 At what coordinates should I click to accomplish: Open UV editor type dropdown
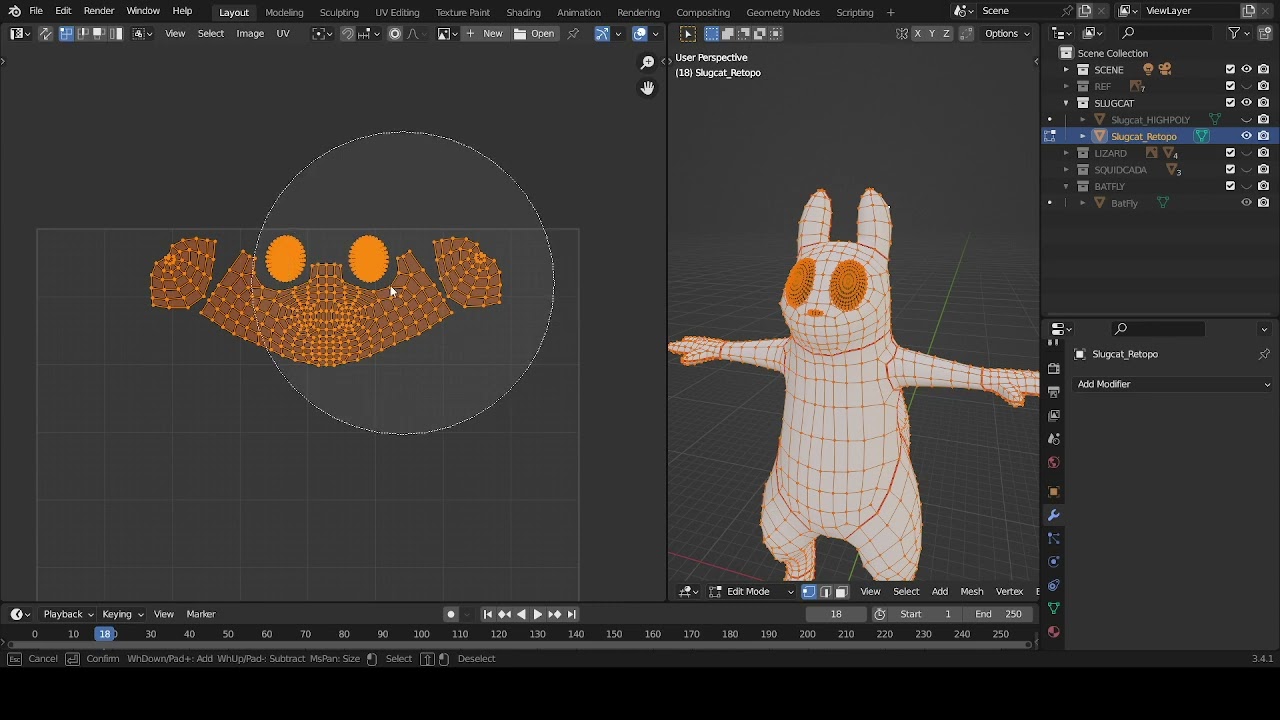point(19,33)
